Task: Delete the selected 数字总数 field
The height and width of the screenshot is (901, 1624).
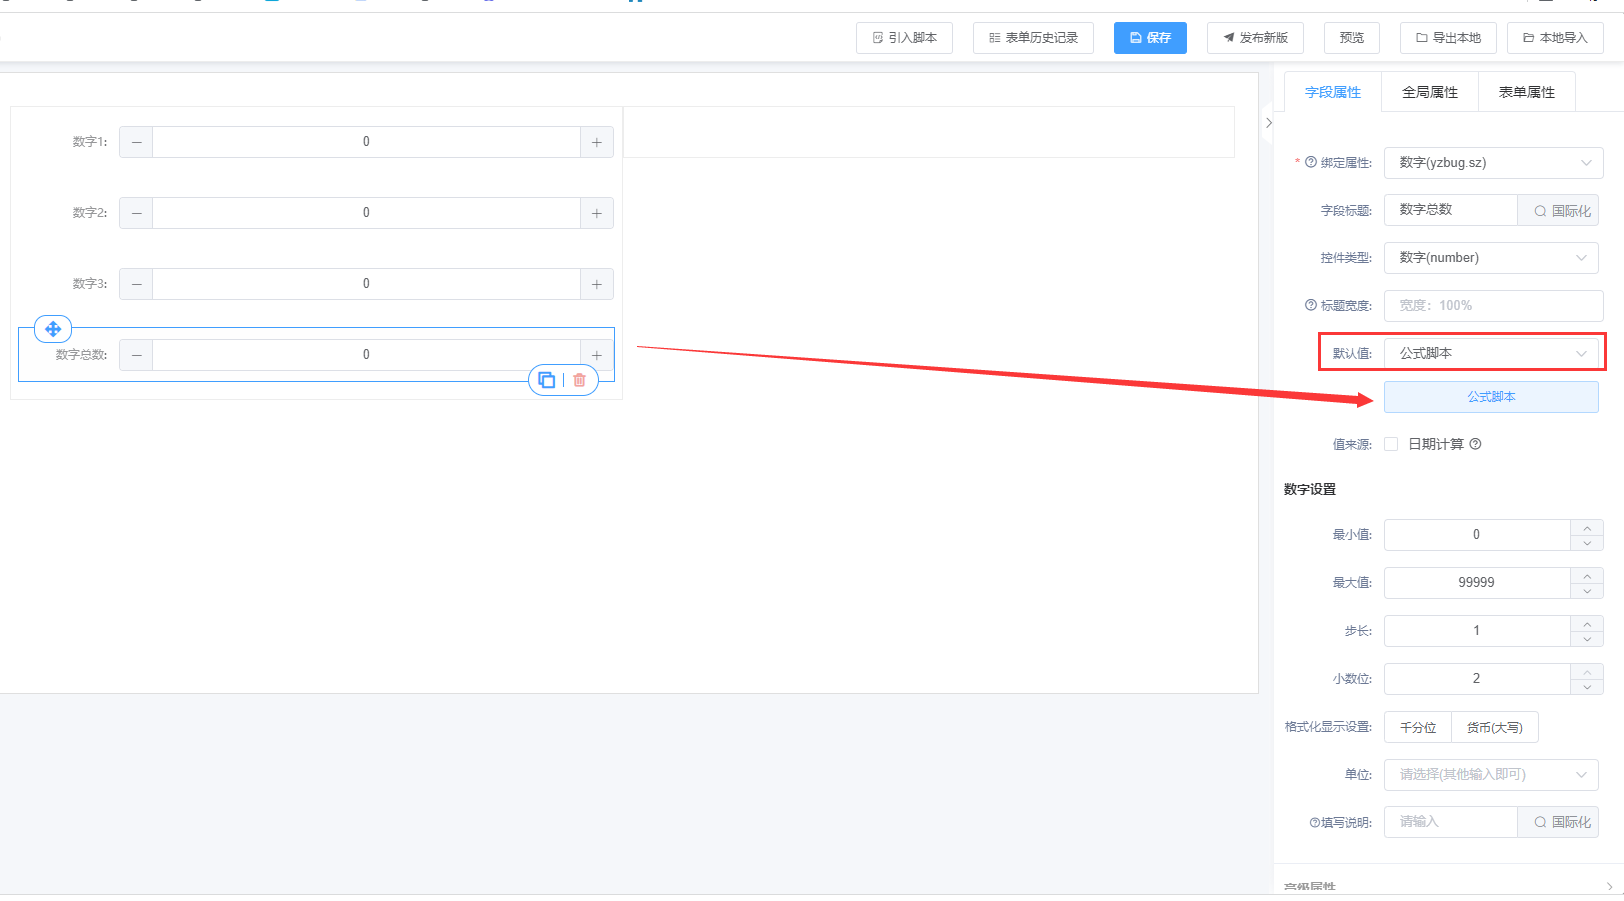Action: pyautogui.click(x=579, y=380)
